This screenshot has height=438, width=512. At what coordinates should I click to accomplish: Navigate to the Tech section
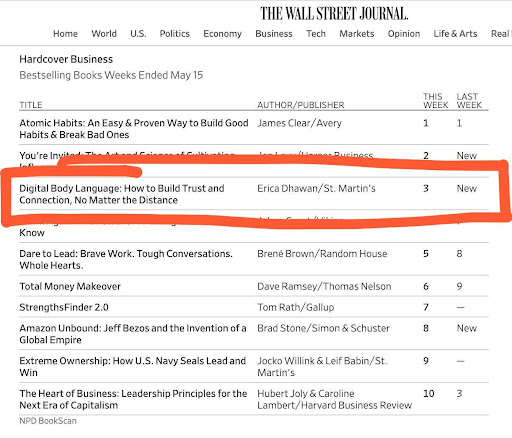coord(316,34)
